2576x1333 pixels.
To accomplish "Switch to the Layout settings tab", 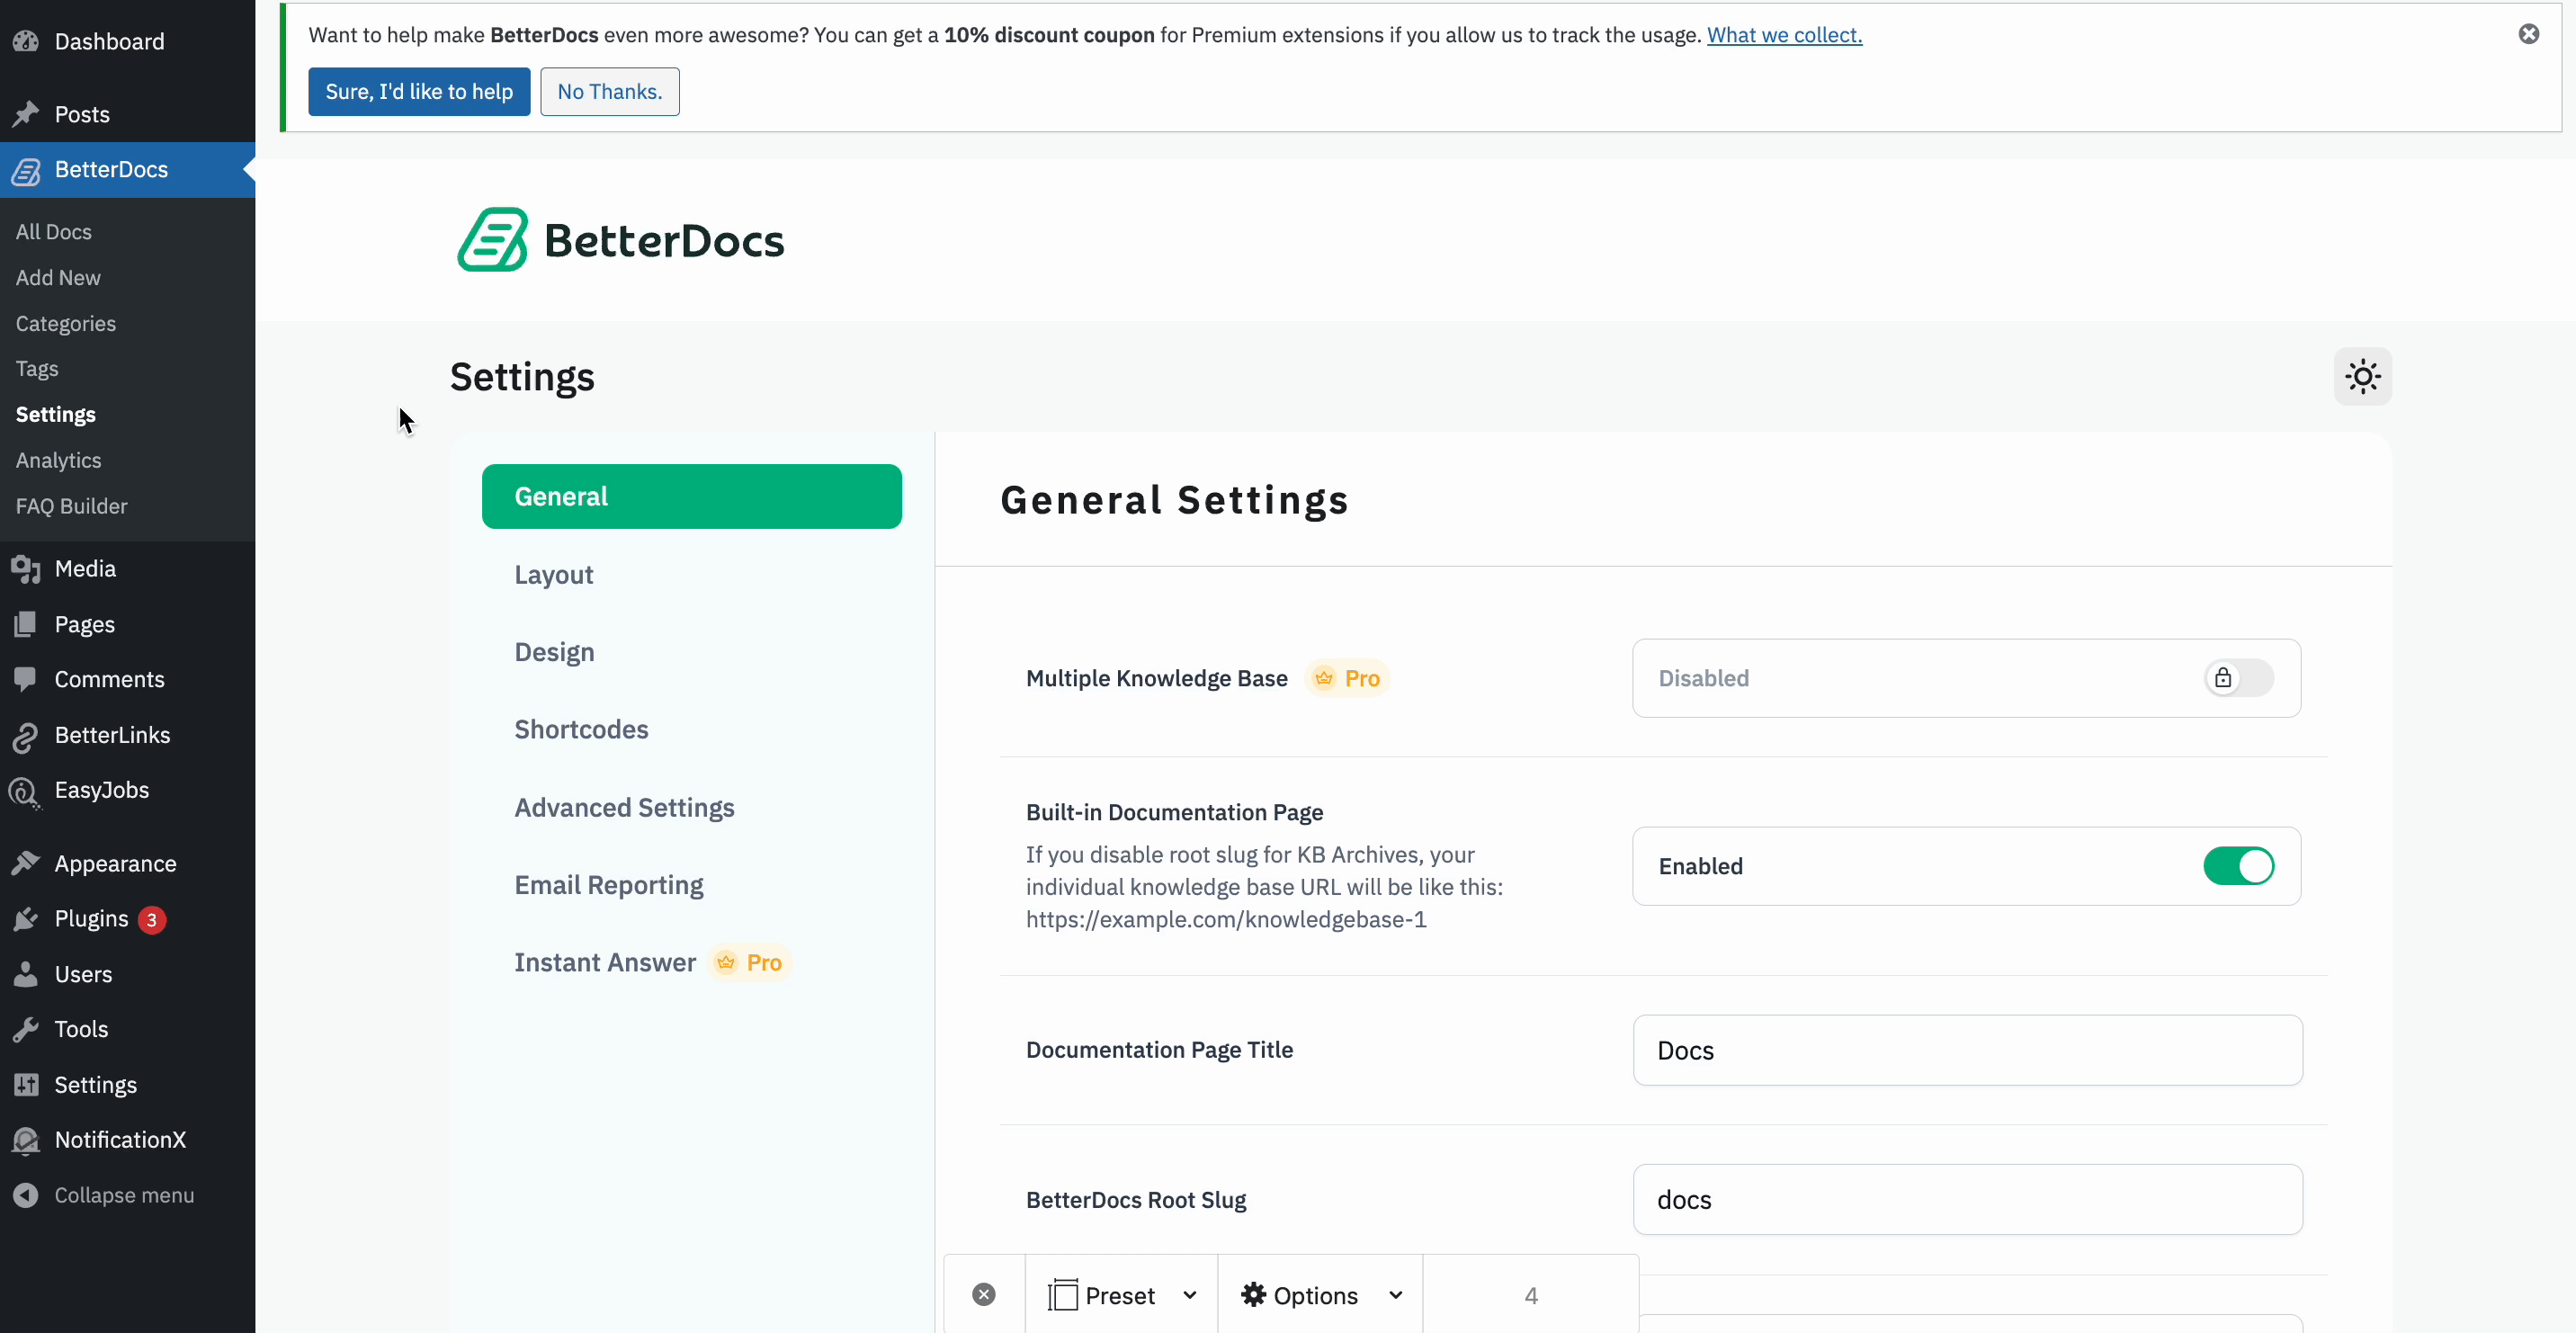I will point(553,575).
